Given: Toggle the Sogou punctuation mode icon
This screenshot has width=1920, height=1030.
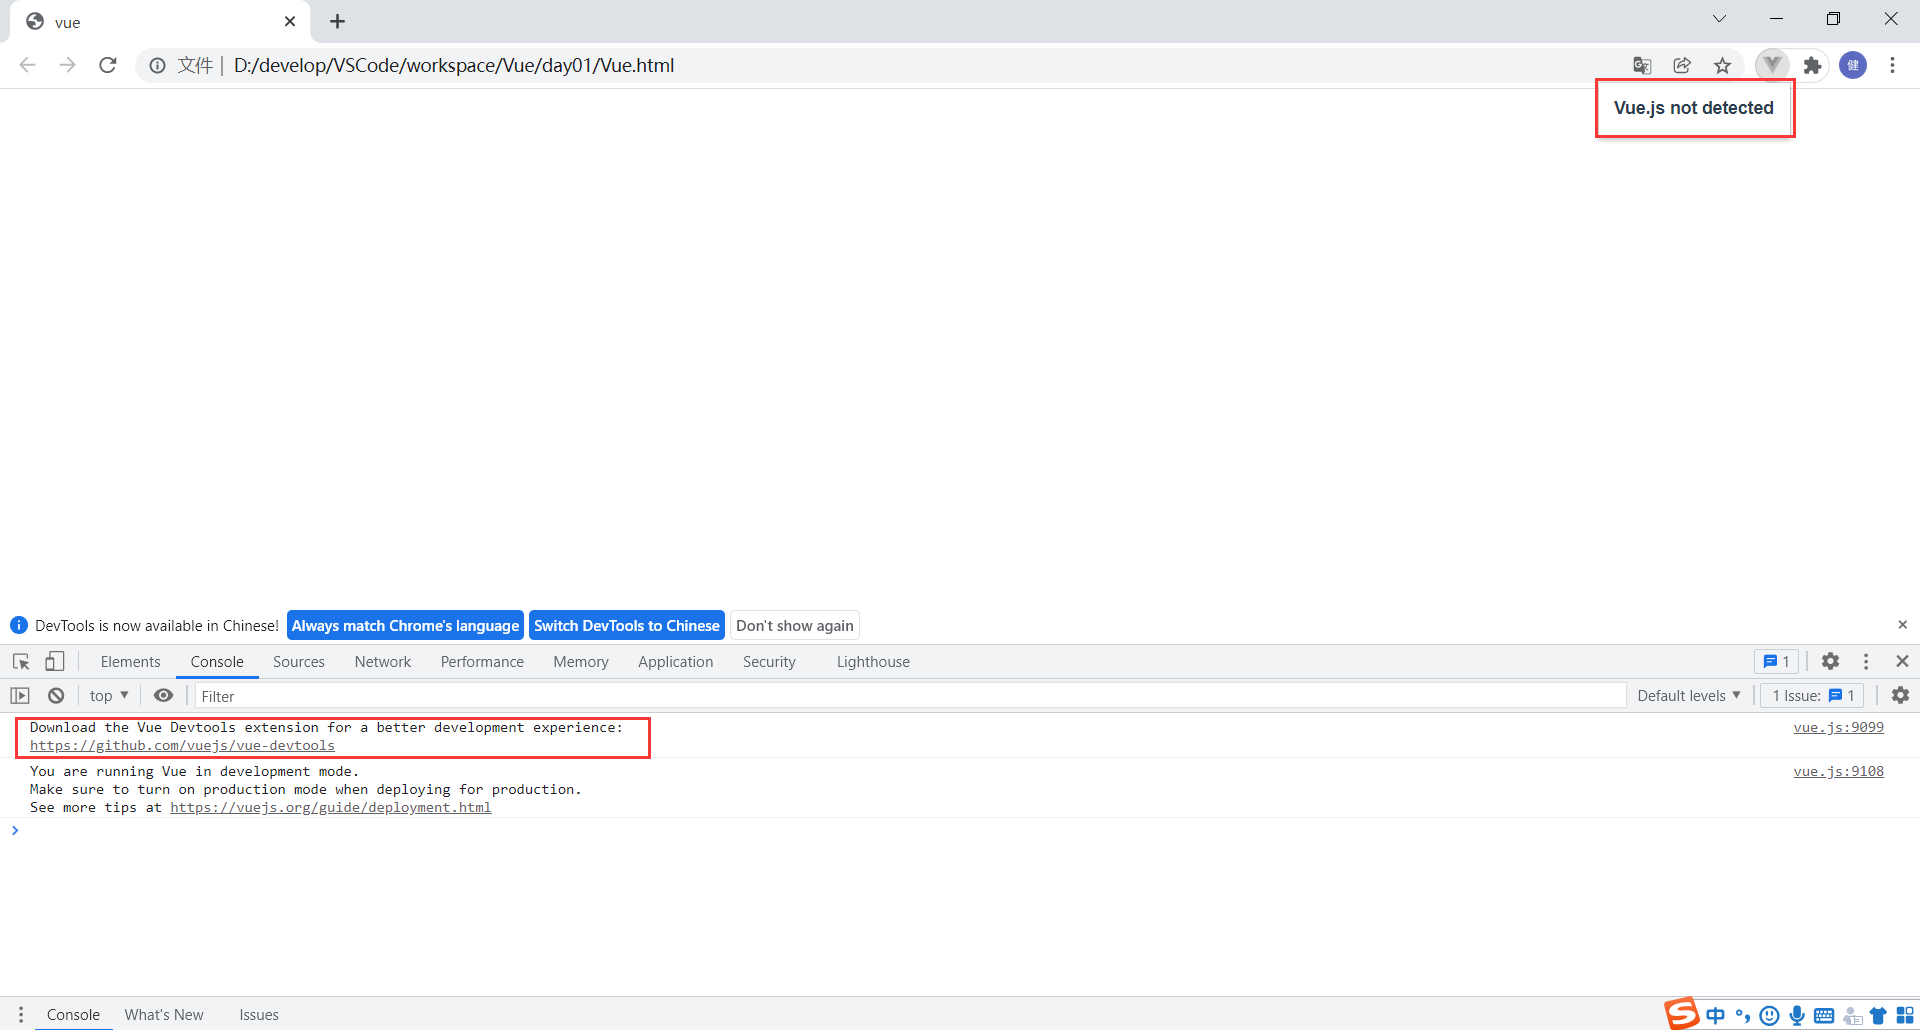Looking at the screenshot, I should [1743, 1015].
